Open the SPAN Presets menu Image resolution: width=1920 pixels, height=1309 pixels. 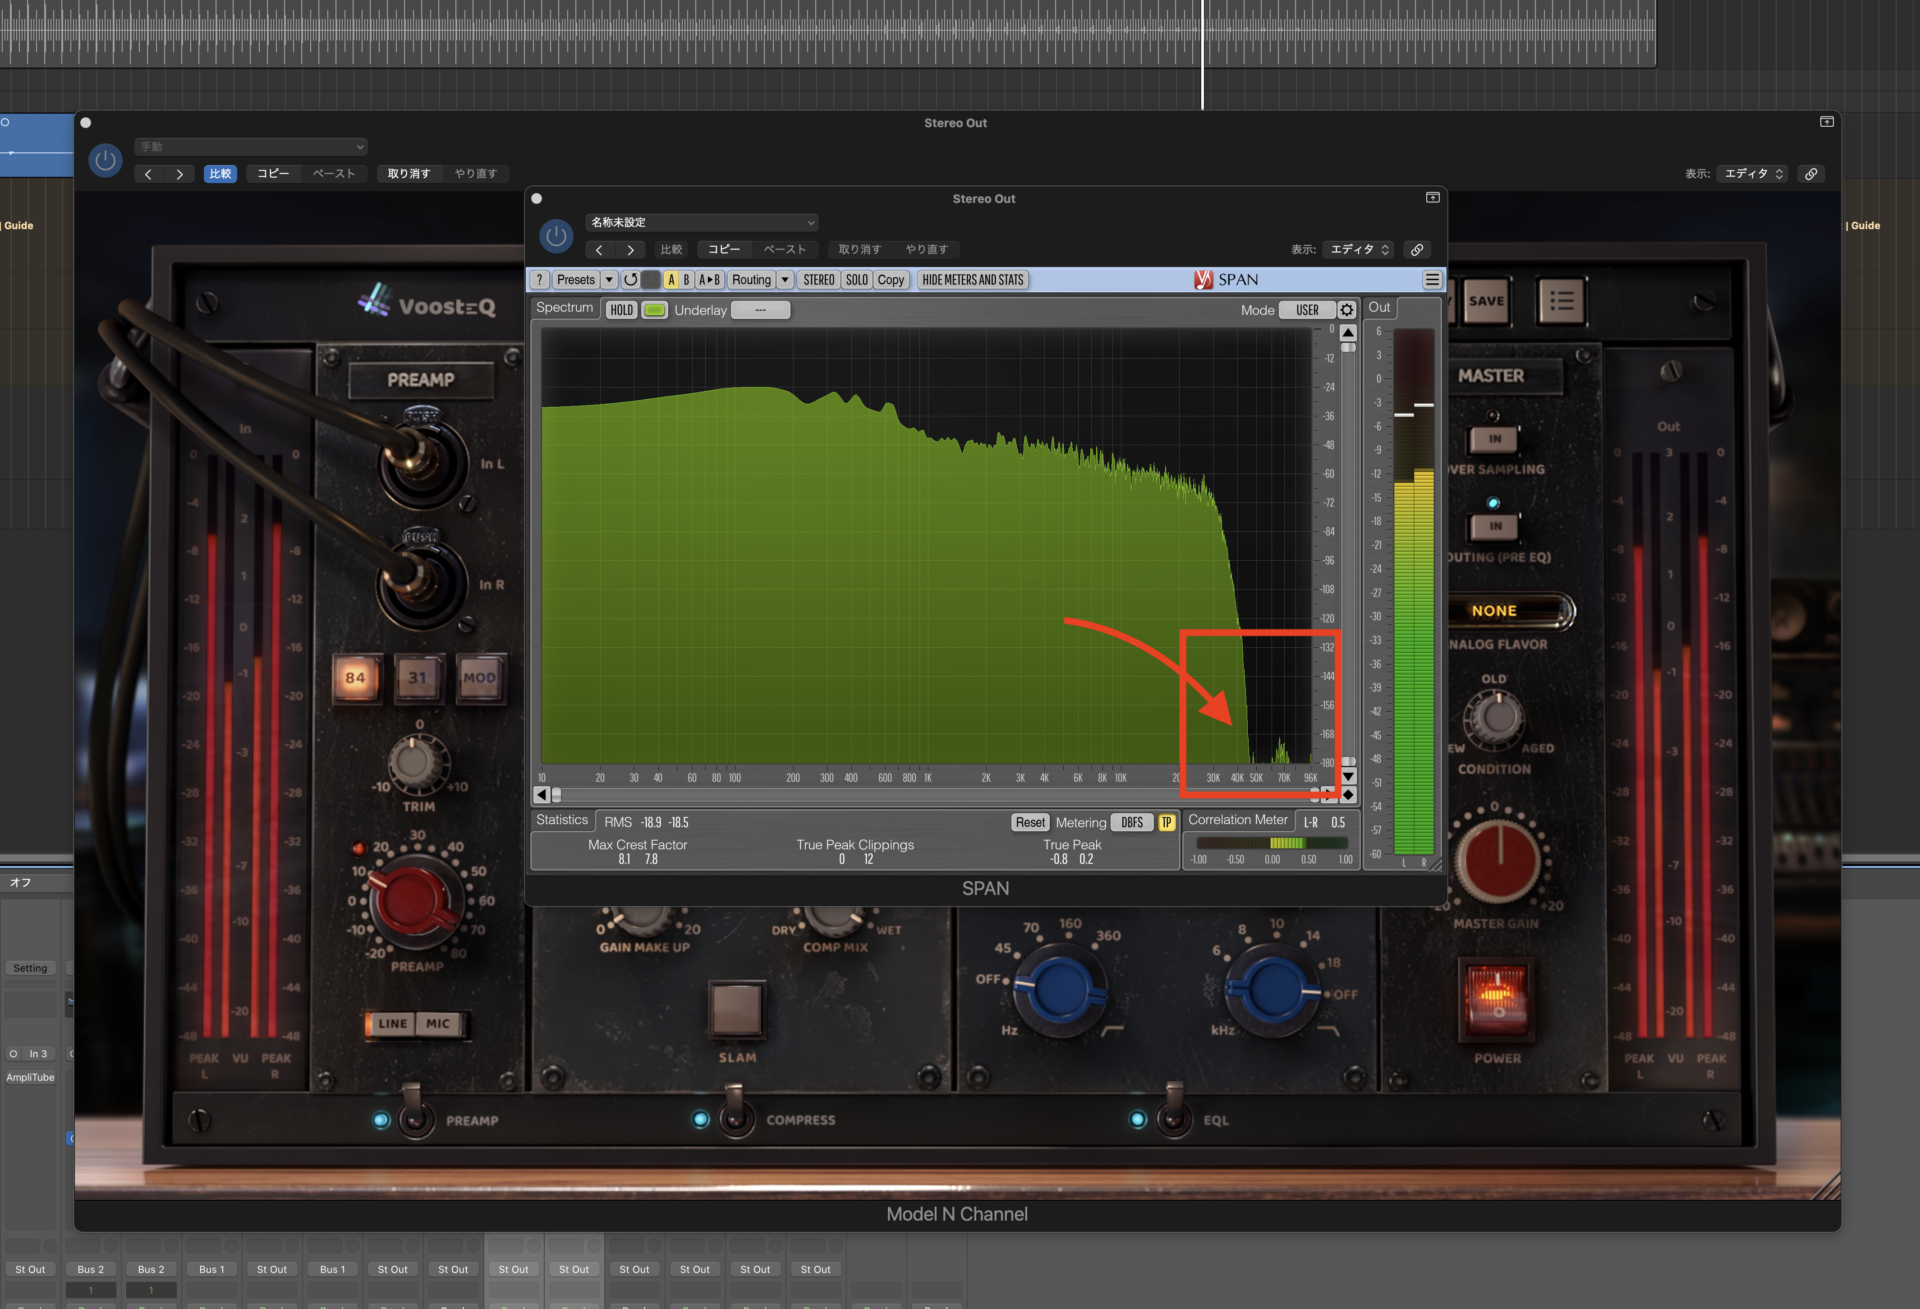pos(575,280)
